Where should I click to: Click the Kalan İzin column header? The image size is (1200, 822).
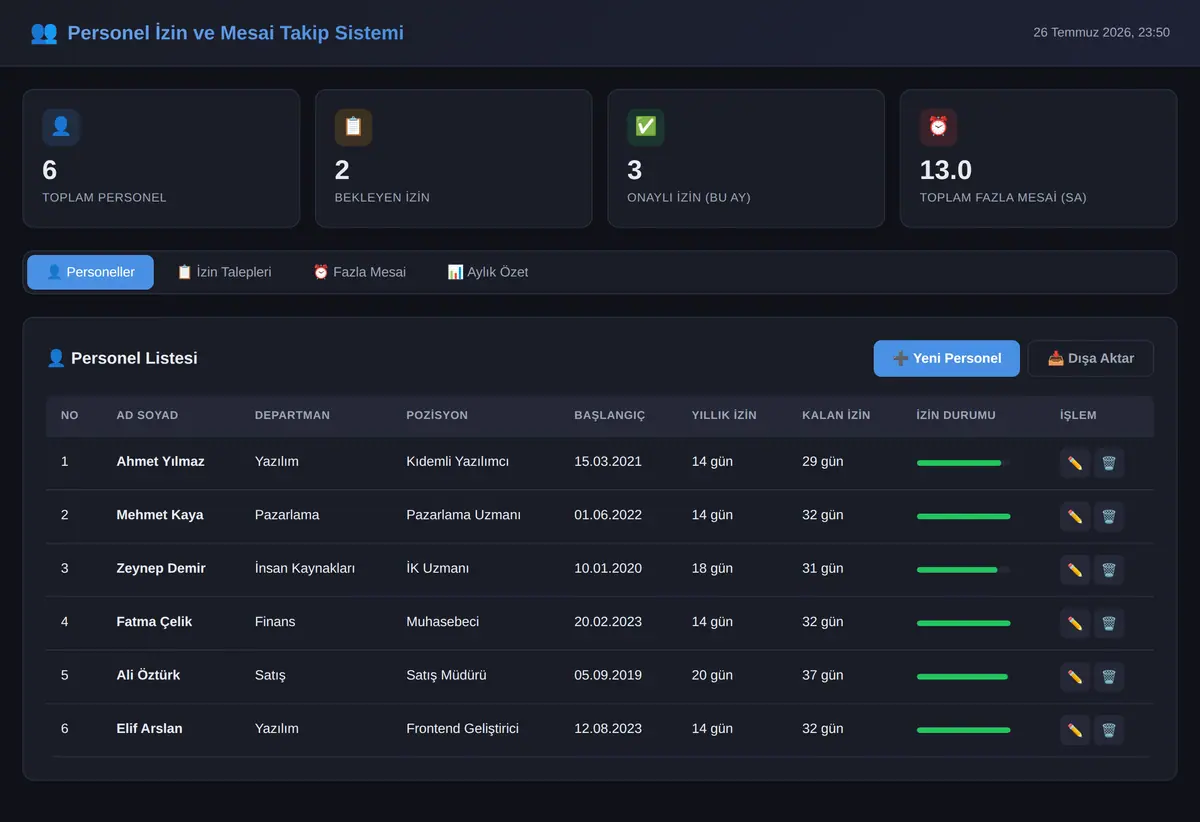(836, 415)
